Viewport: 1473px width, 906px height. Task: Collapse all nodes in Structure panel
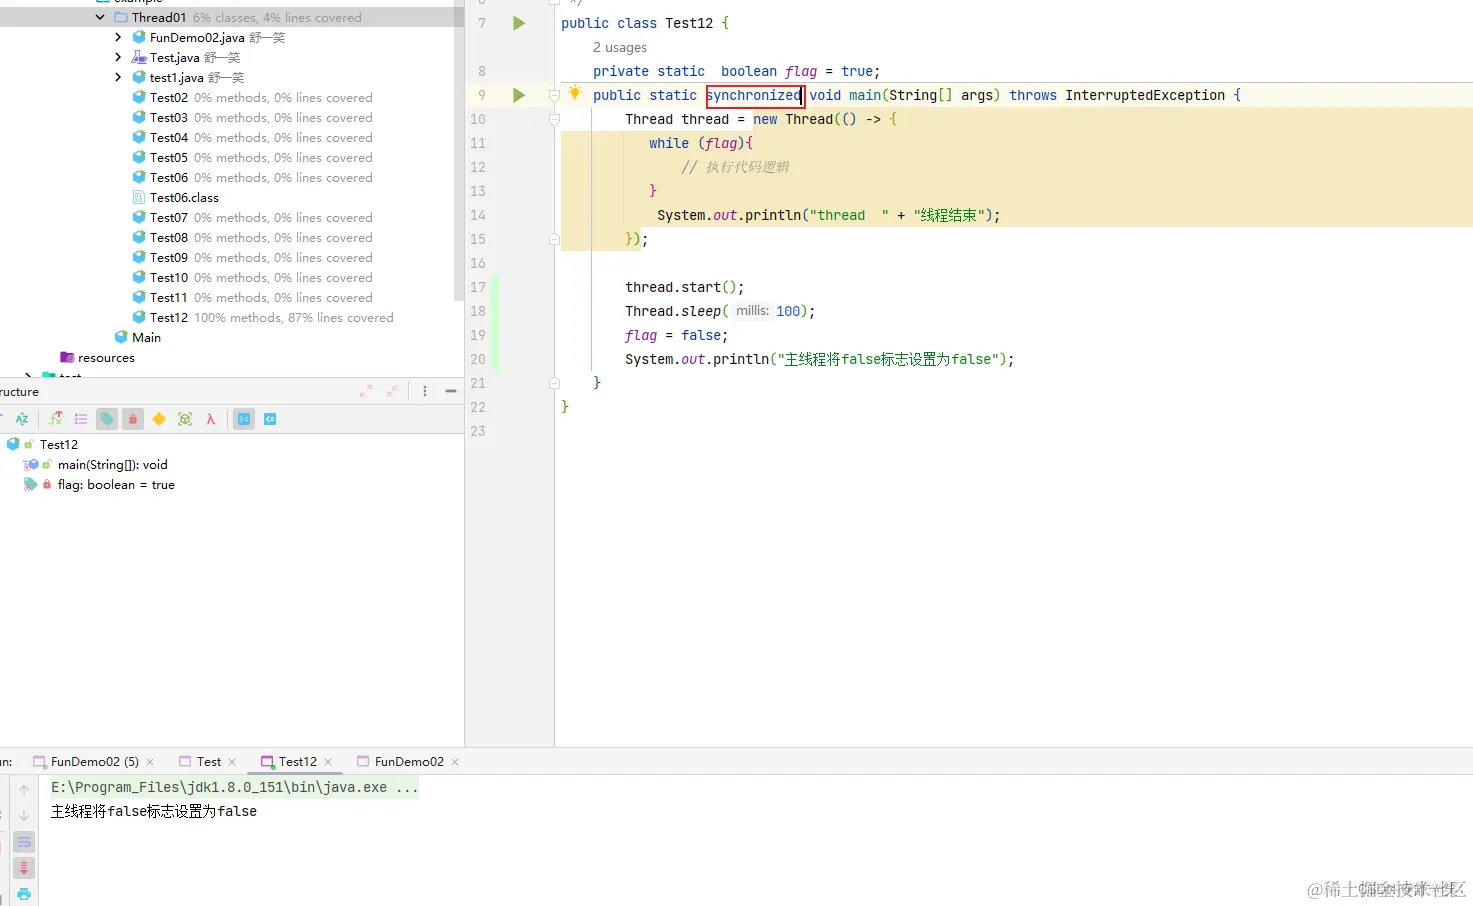pyautogui.click(x=392, y=391)
